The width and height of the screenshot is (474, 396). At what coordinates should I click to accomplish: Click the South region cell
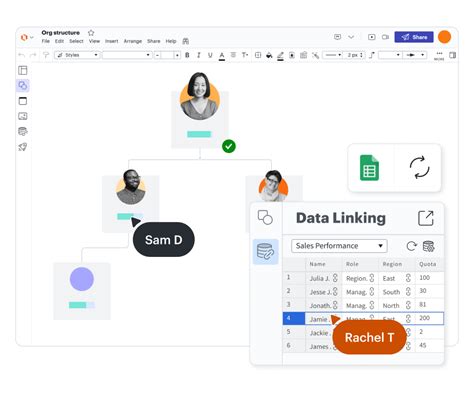(x=397, y=292)
